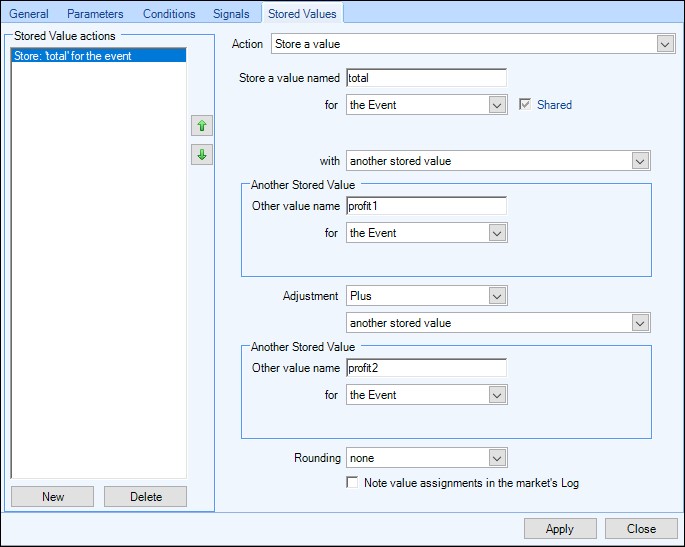Screen dimensions: 685x547
Task: Click the Close button
Action: click(x=641, y=529)
